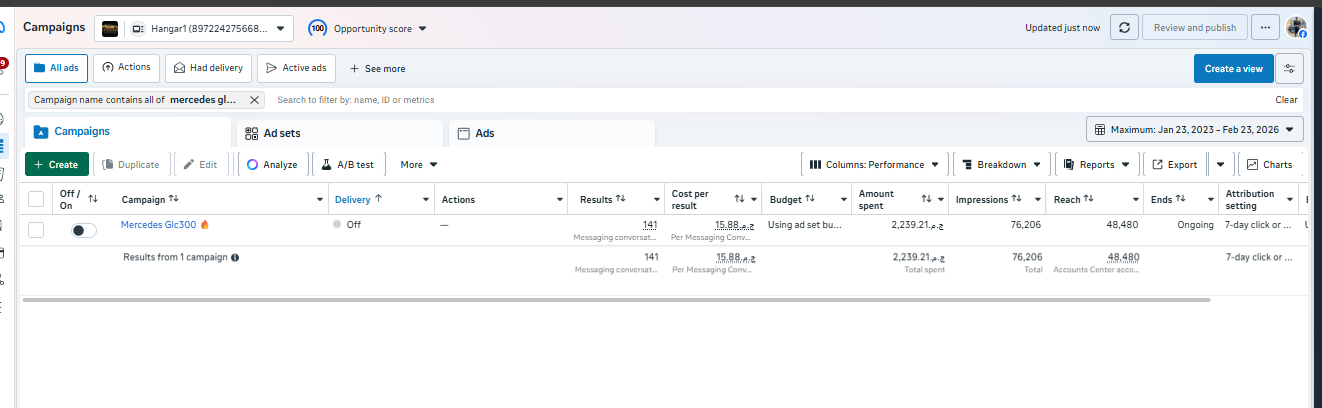
Task: Sort by Ends arrows icon
Action: click(1180, 199)
